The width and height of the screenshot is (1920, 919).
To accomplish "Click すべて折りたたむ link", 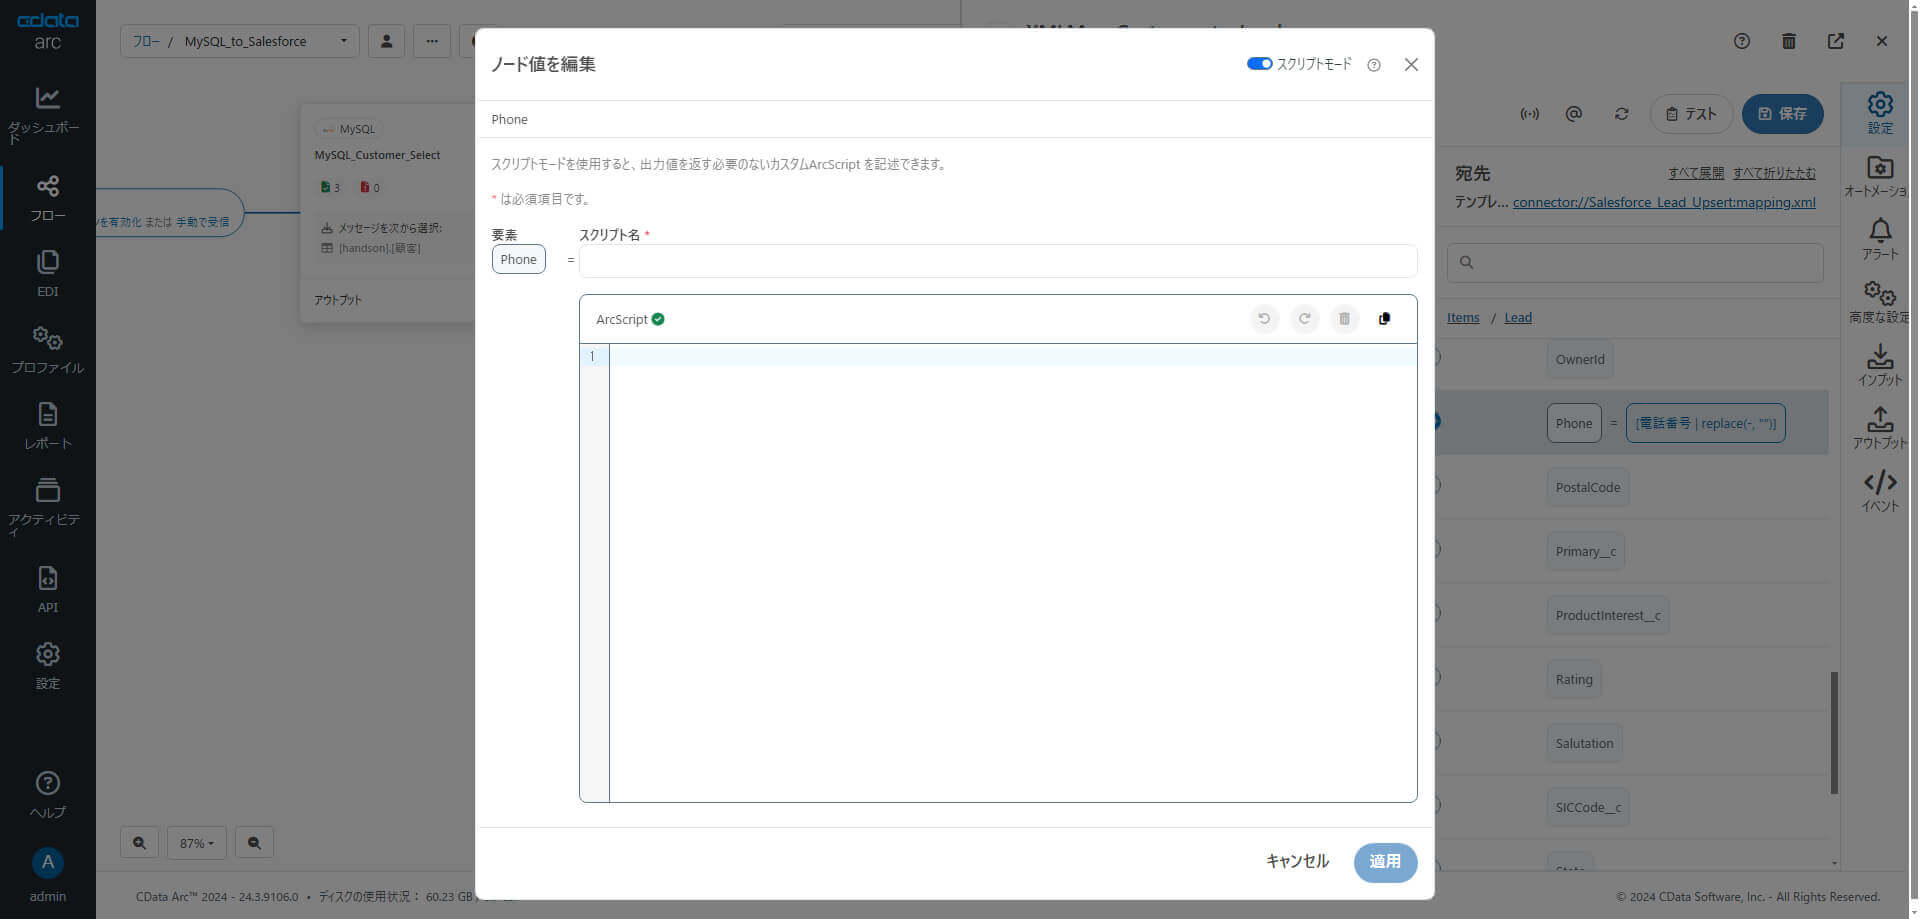I will (x=1774, y=173).
